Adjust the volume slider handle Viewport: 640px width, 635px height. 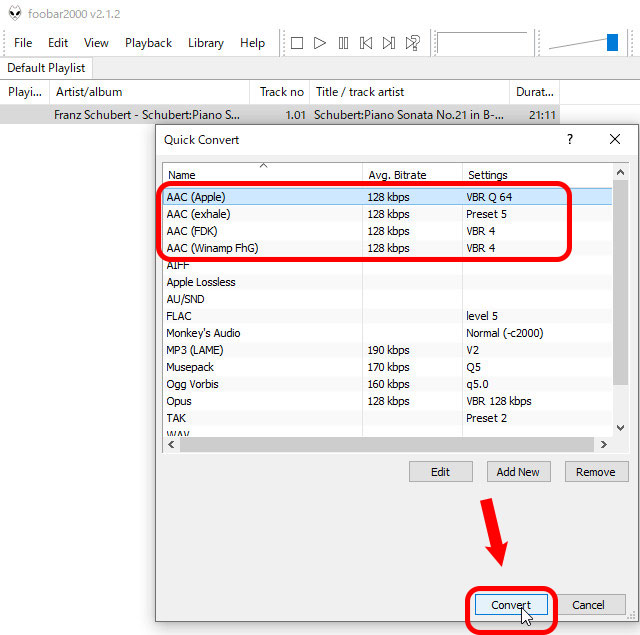pos(612,43)
